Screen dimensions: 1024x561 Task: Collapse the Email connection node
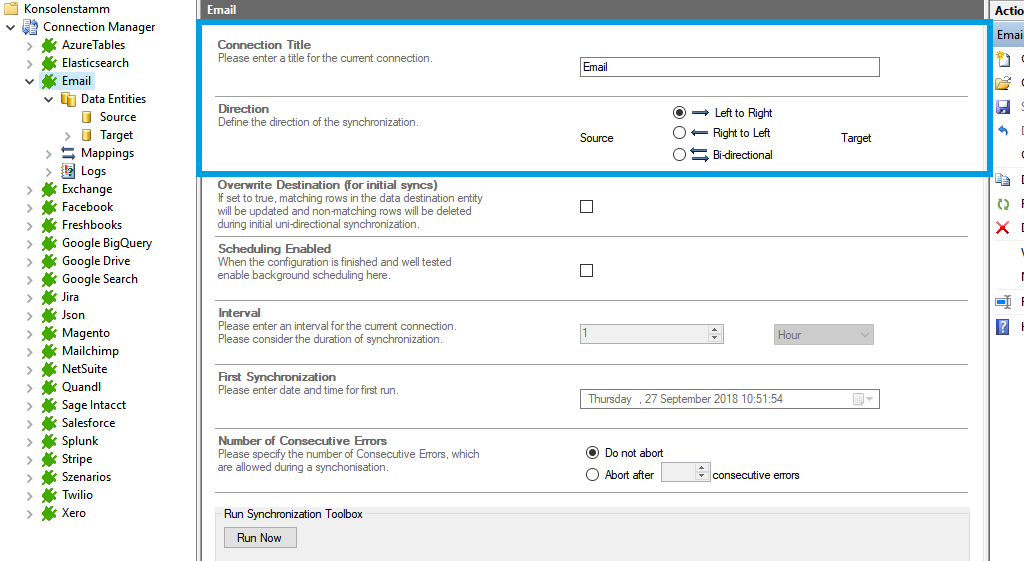coord(30,81)
